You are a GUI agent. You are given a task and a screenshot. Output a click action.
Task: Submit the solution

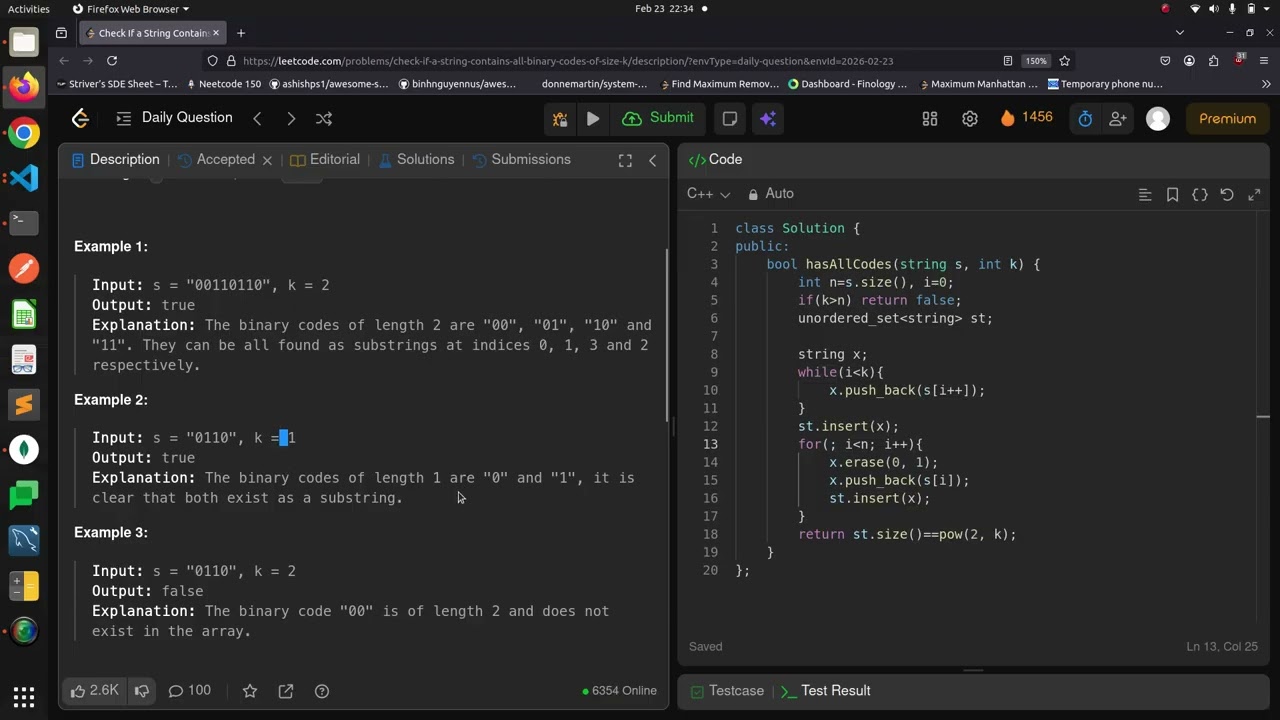pos(658,118)
